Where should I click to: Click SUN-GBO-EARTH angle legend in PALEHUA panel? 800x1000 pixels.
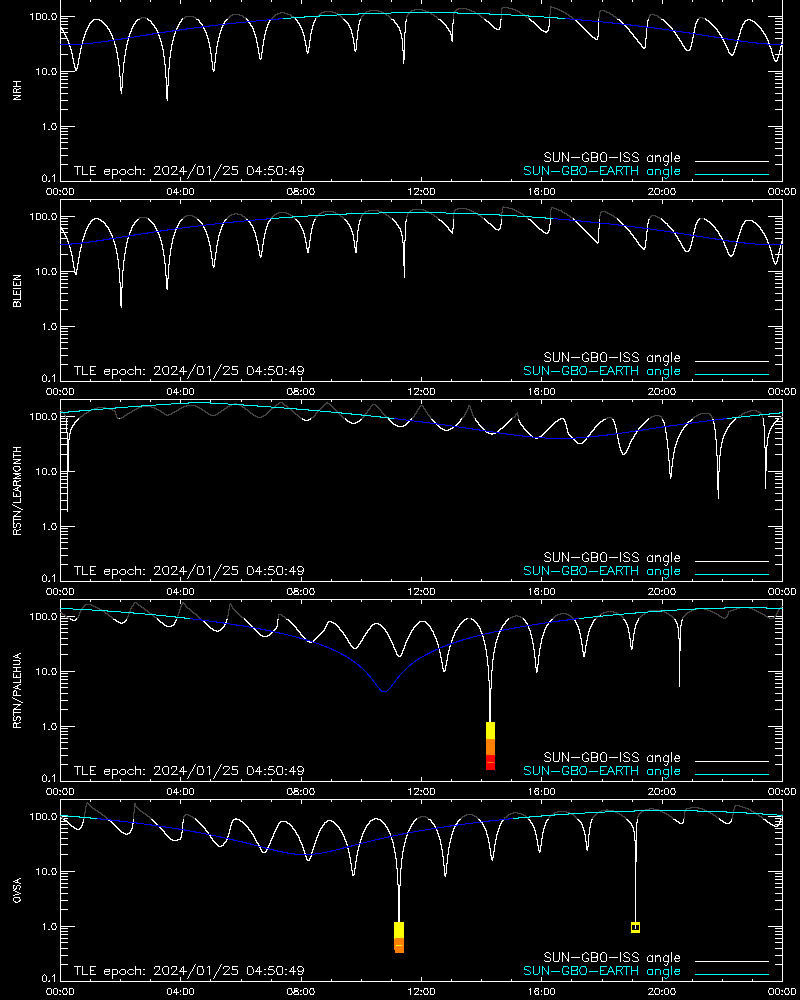[x=602, y=771]
